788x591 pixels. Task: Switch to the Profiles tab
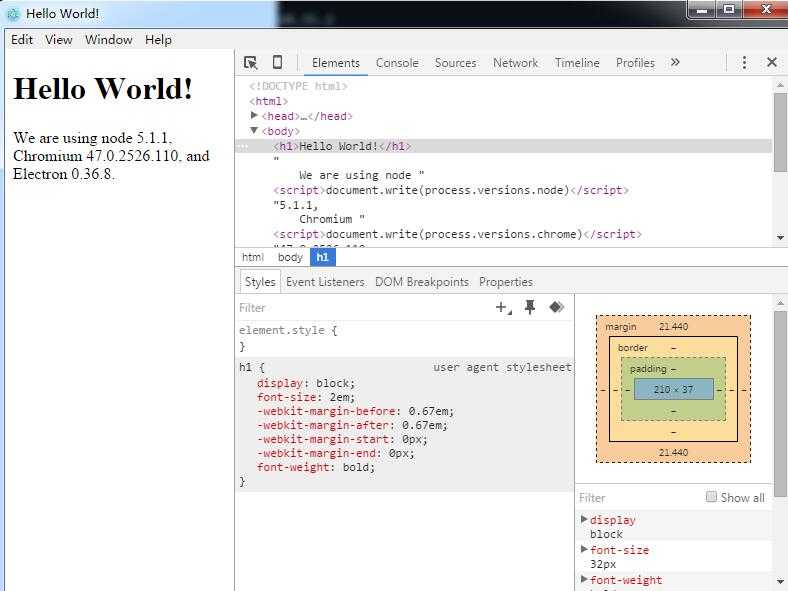coord(635,63)
